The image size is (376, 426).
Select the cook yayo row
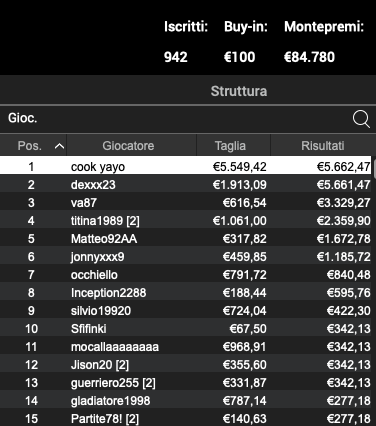click(185, 166)
